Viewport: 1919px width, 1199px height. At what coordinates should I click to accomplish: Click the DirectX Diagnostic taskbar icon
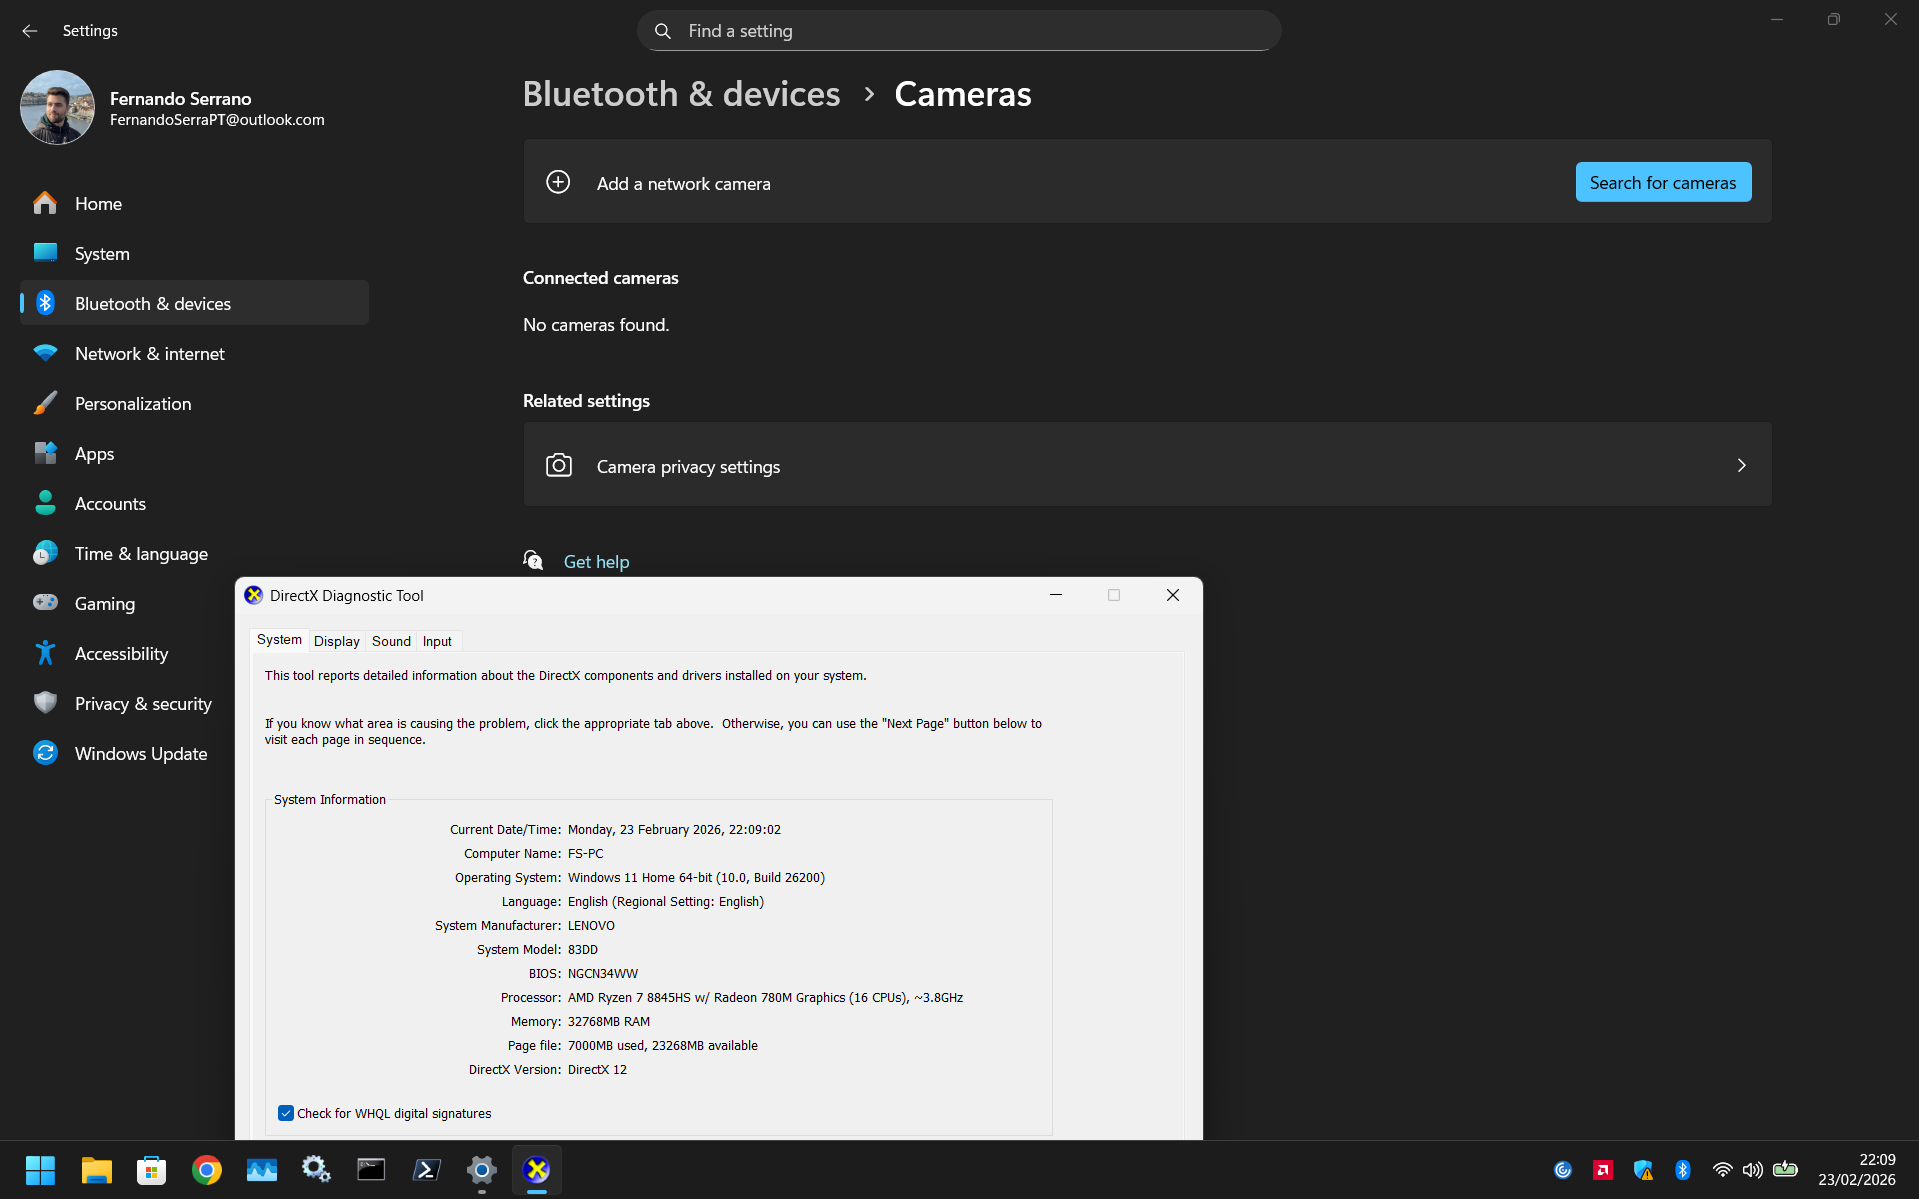537,1170
